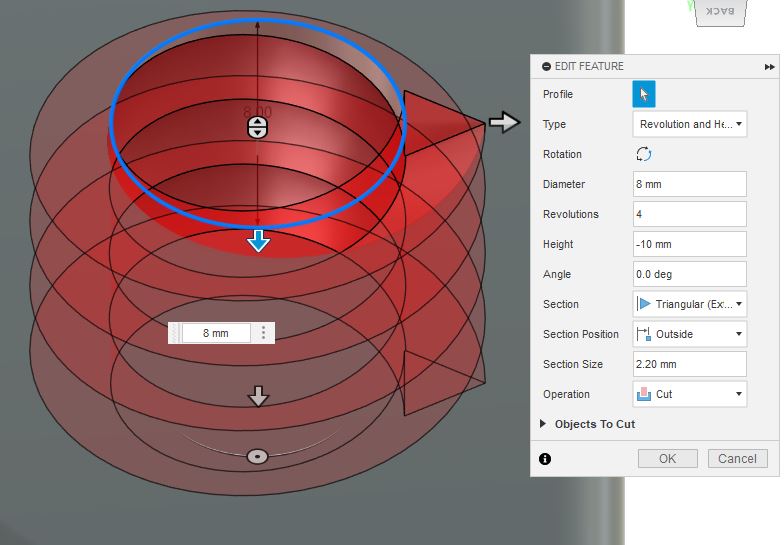Expand the Objects To Cut section
This screenshot has height=545, width=784.
(x=588, y=424)
